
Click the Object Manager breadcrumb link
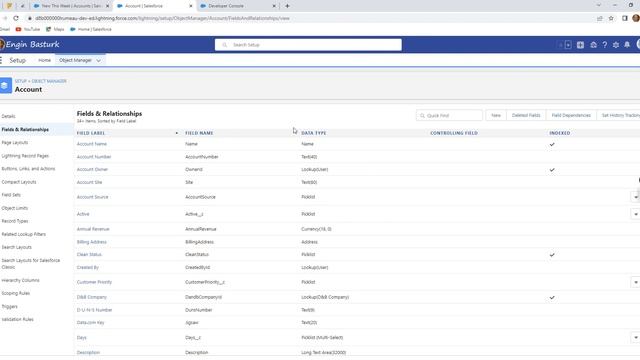tap(49, 81)
